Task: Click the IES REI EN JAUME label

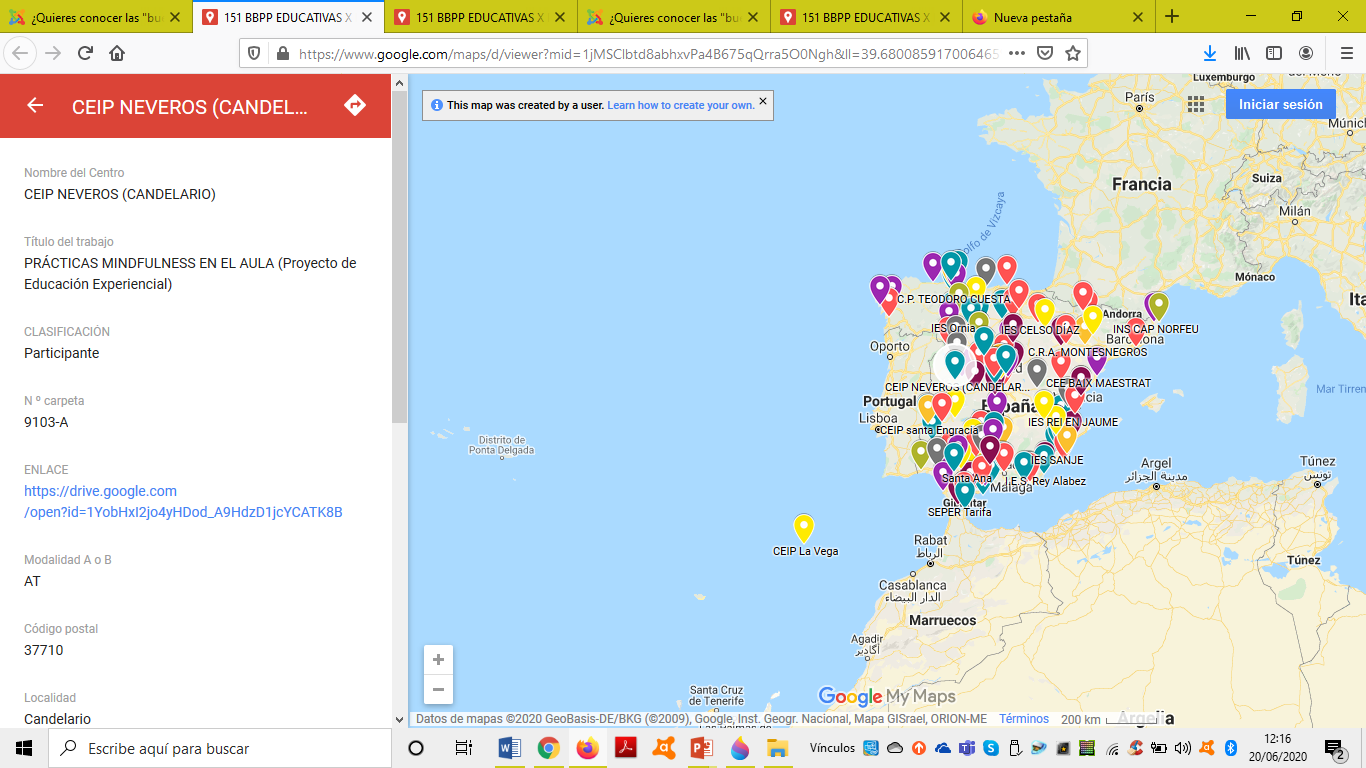Action: point(1073,422)
